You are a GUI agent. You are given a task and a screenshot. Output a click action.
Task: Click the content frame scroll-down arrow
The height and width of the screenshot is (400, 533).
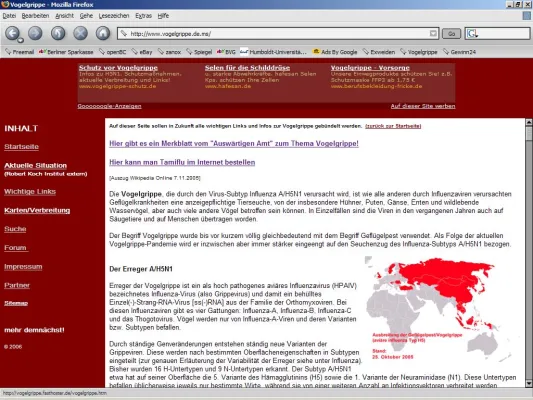[529, 384]
